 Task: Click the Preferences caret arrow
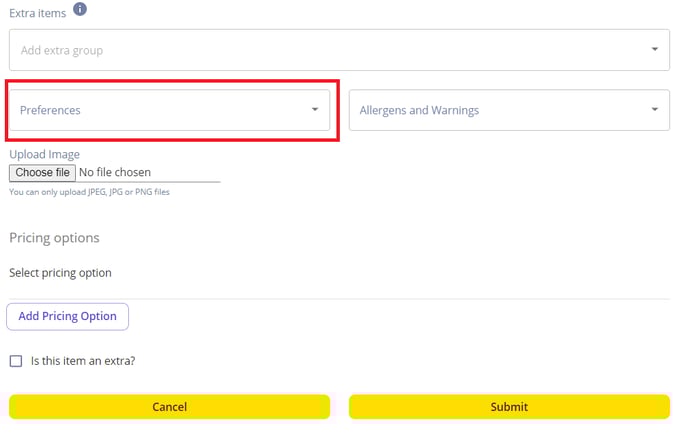pyautogui.click(x=315, y=109)
